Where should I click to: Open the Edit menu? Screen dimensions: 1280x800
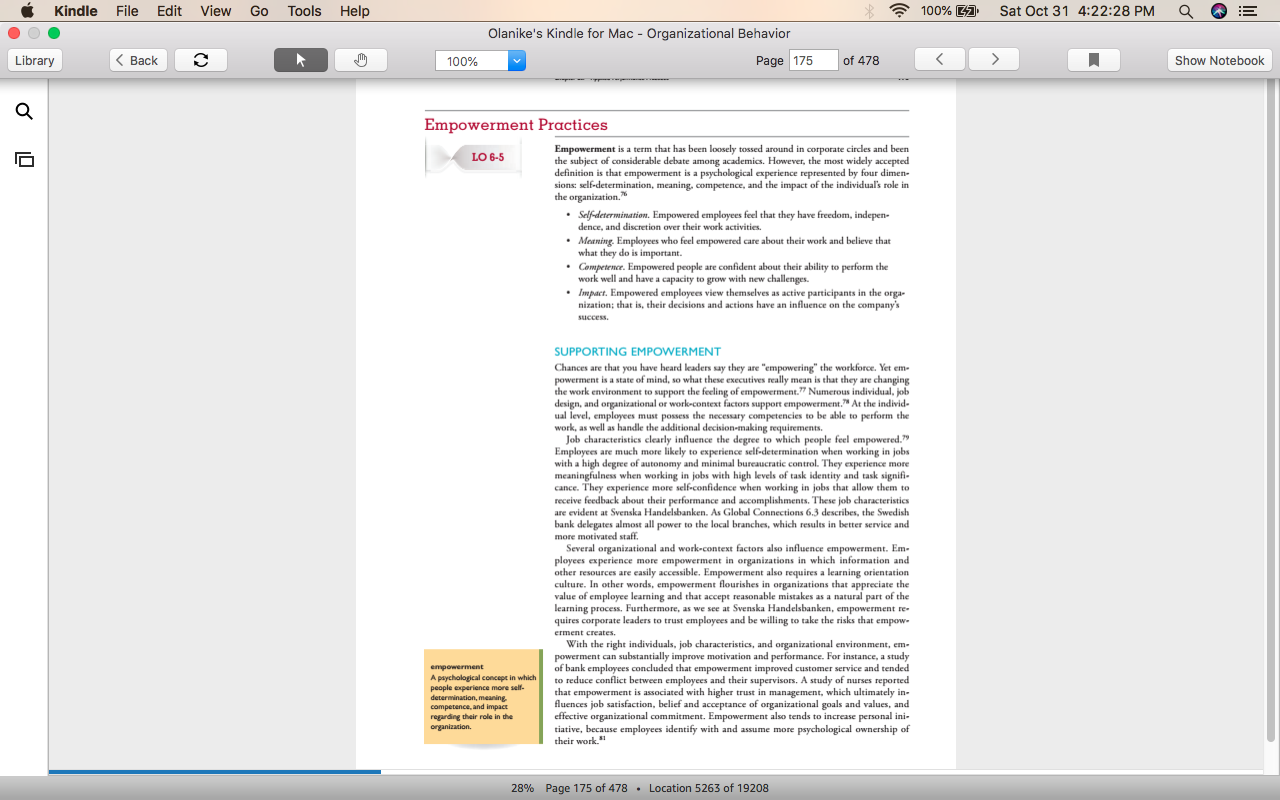coord(169,11)
